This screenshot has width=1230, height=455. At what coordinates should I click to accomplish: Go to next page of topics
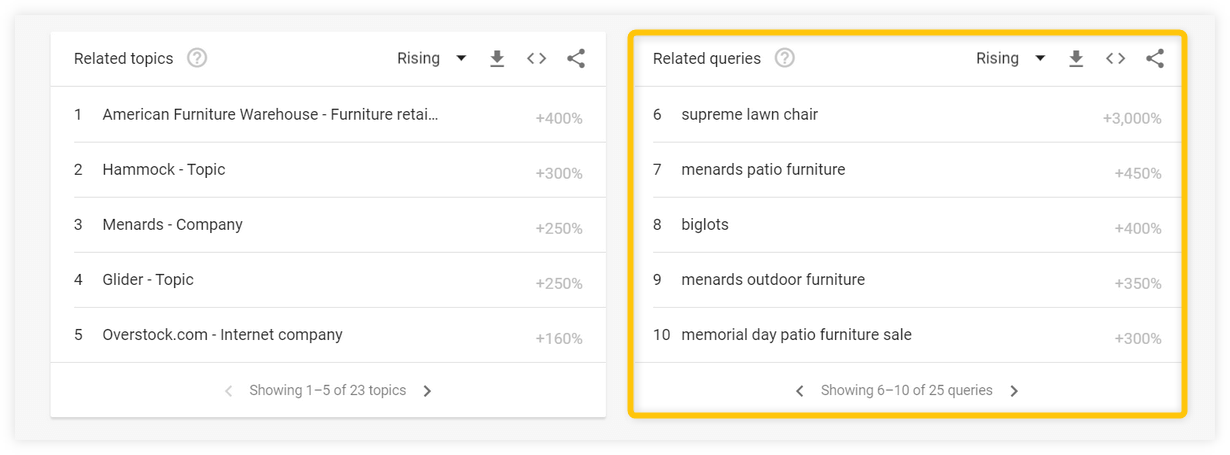pos(427,391)
